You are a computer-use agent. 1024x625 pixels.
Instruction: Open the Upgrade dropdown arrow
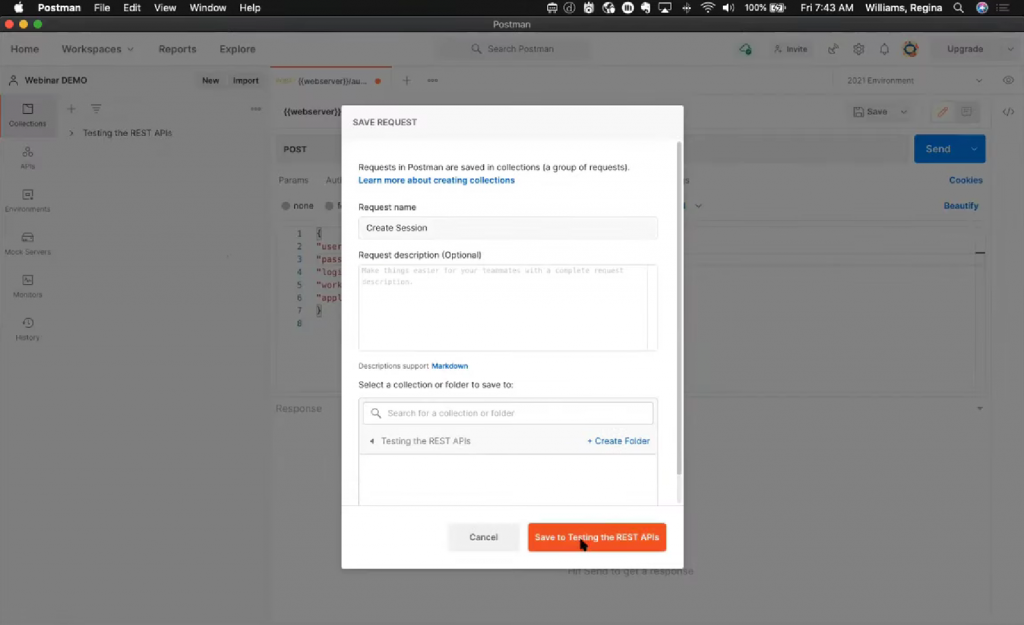1010,49
